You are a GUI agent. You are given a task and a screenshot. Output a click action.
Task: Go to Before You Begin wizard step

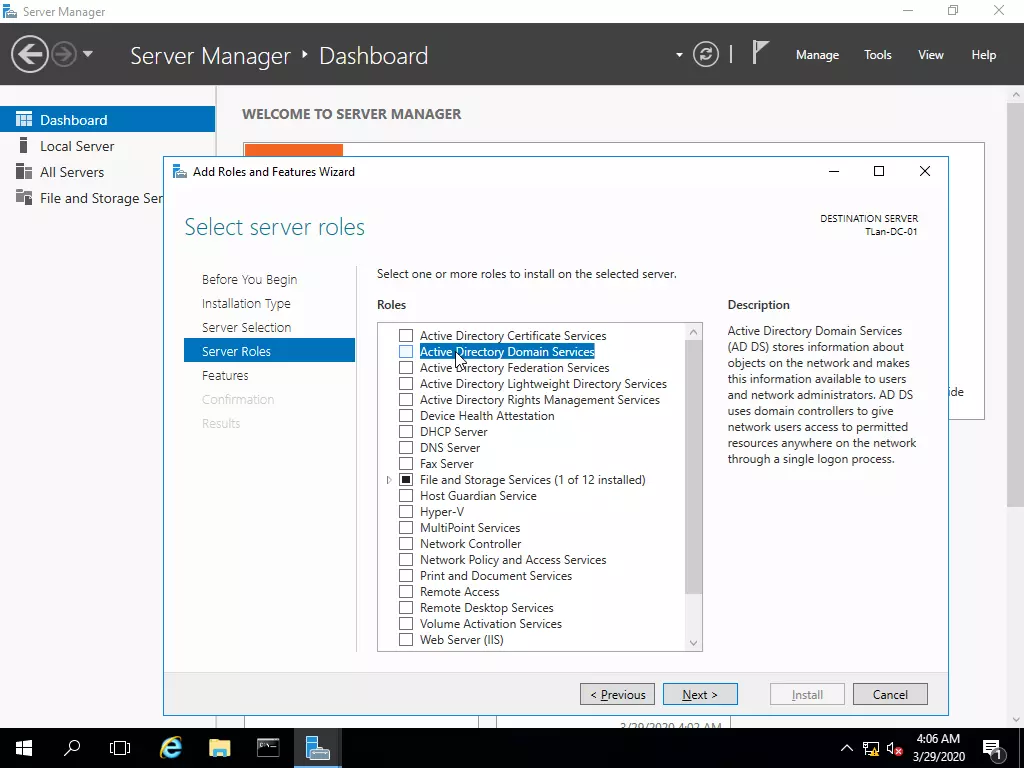pyautogui.click(x=249, y=280)
